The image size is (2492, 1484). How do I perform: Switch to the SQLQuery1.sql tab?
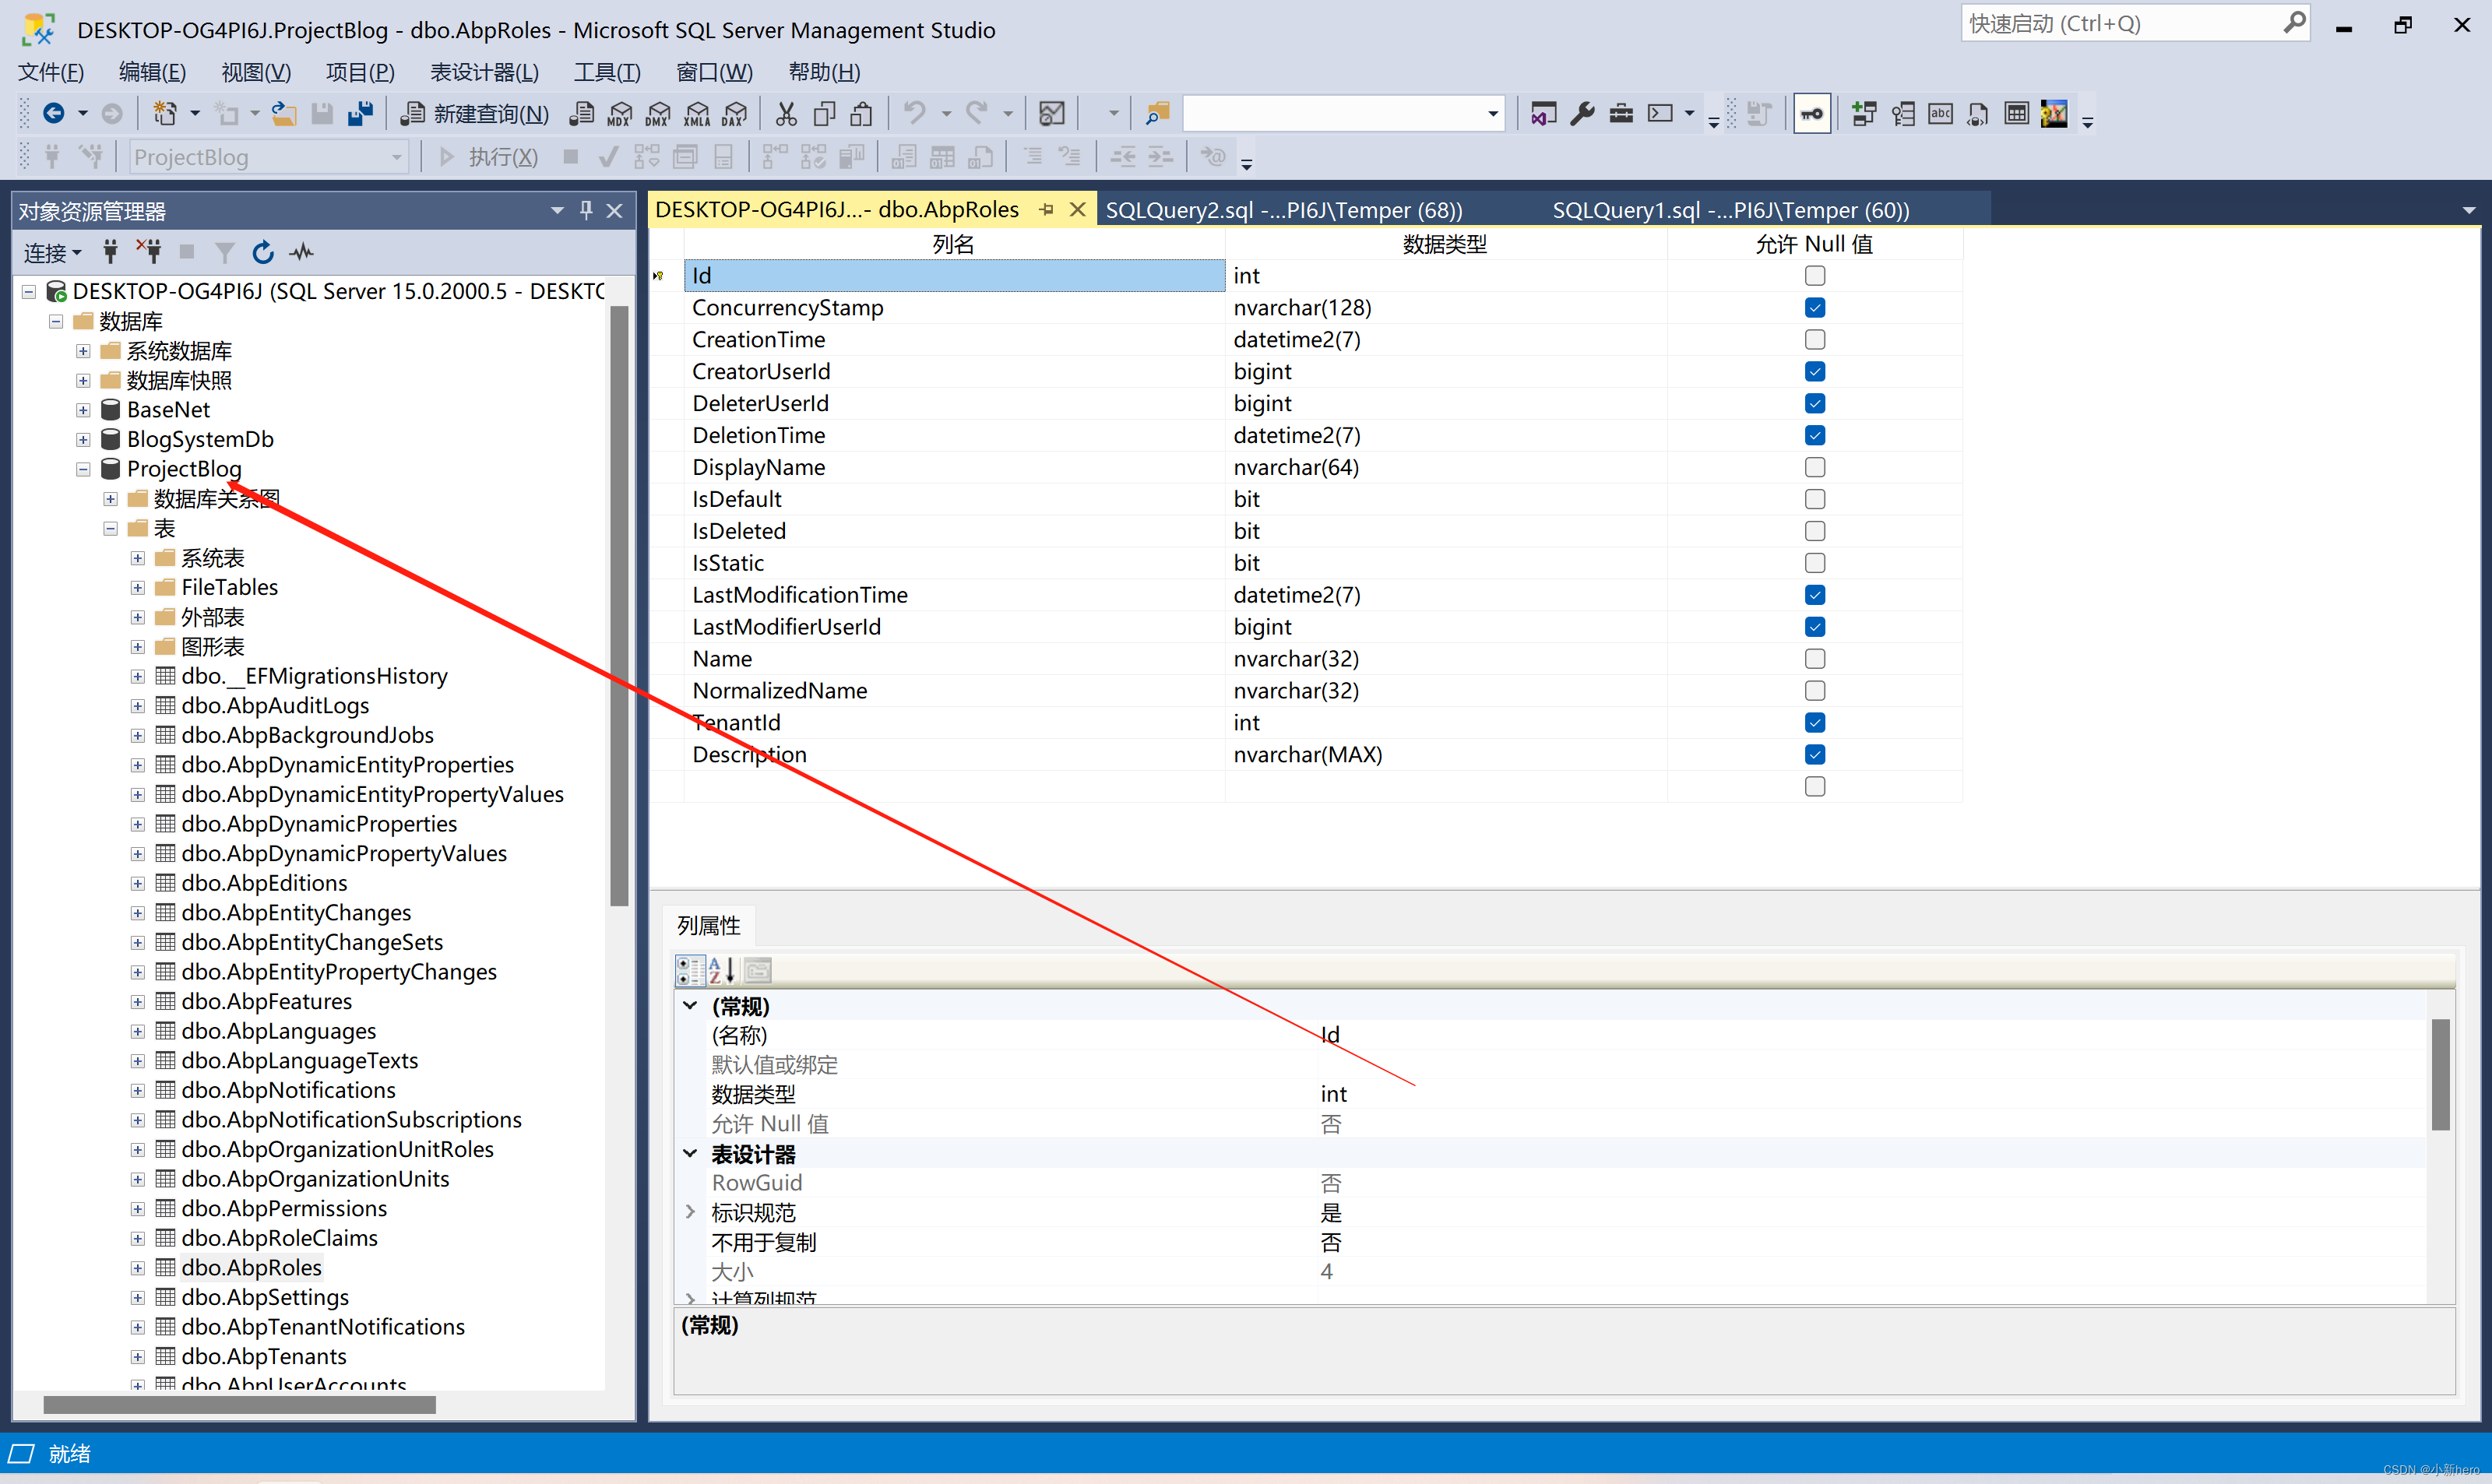1730,210
